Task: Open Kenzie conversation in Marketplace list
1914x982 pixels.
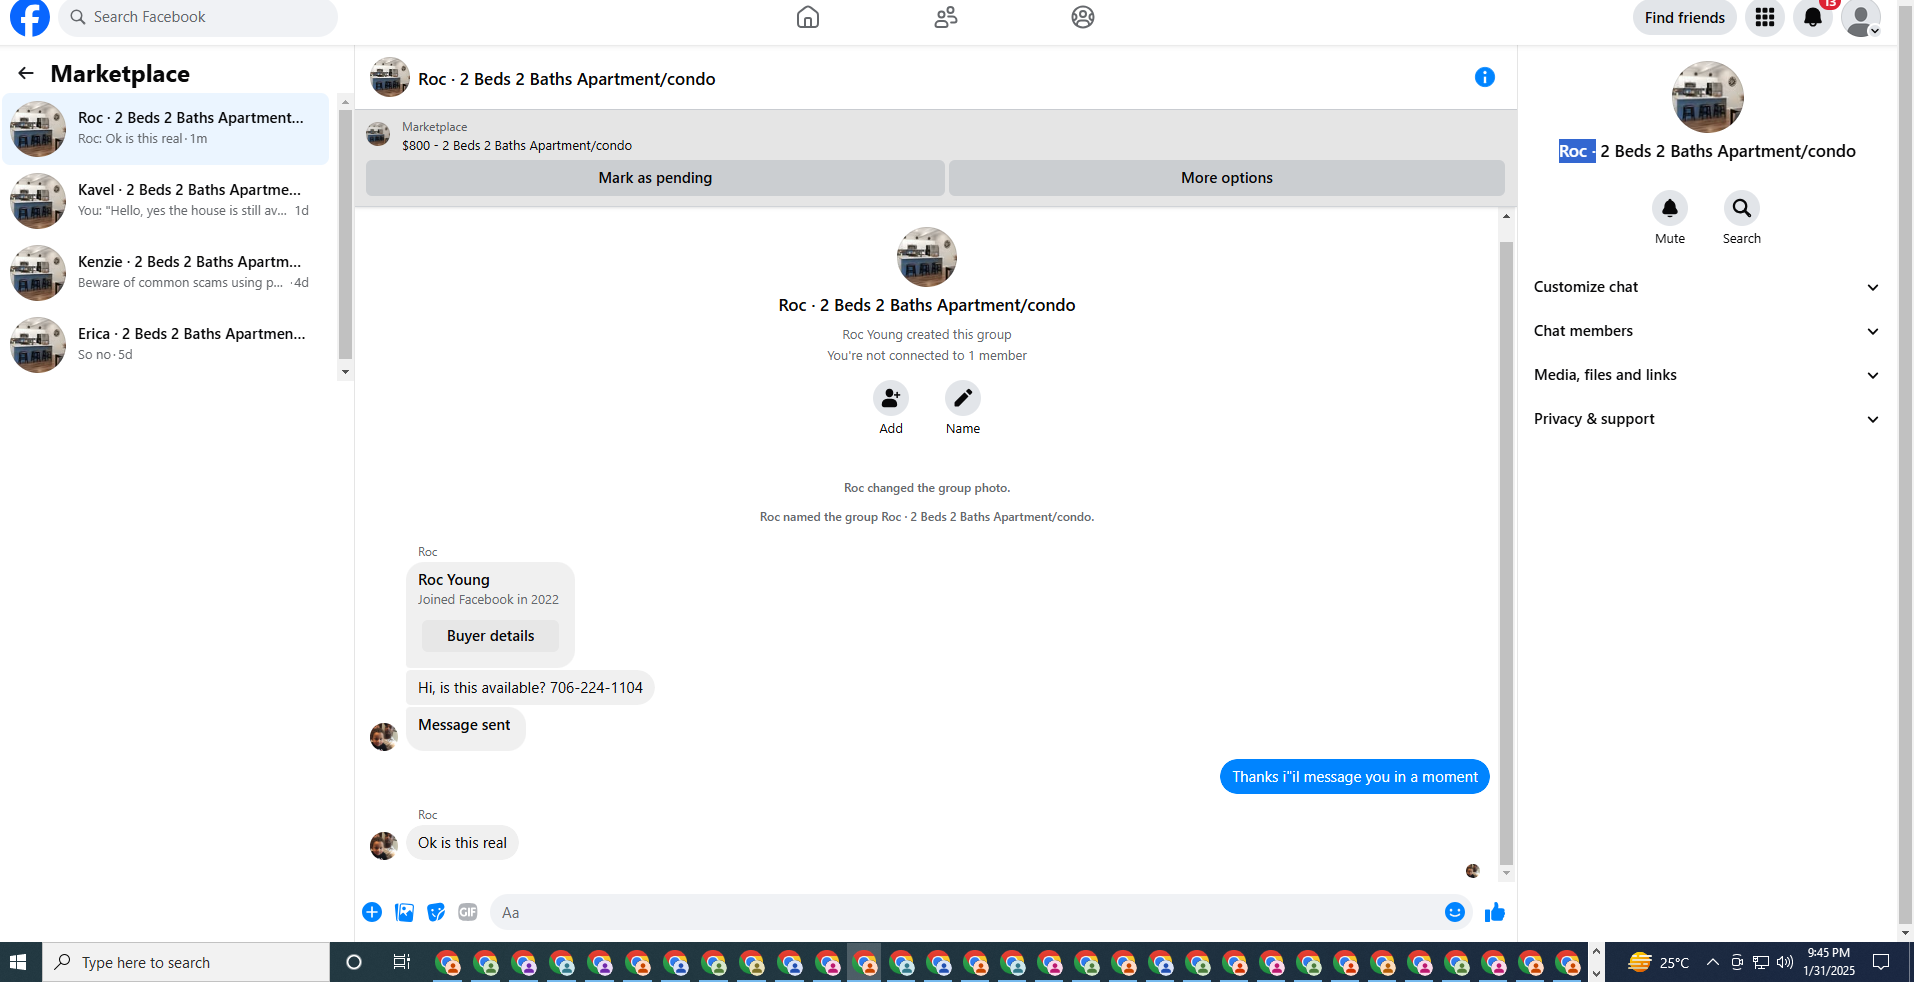Action: click(166, 273)
